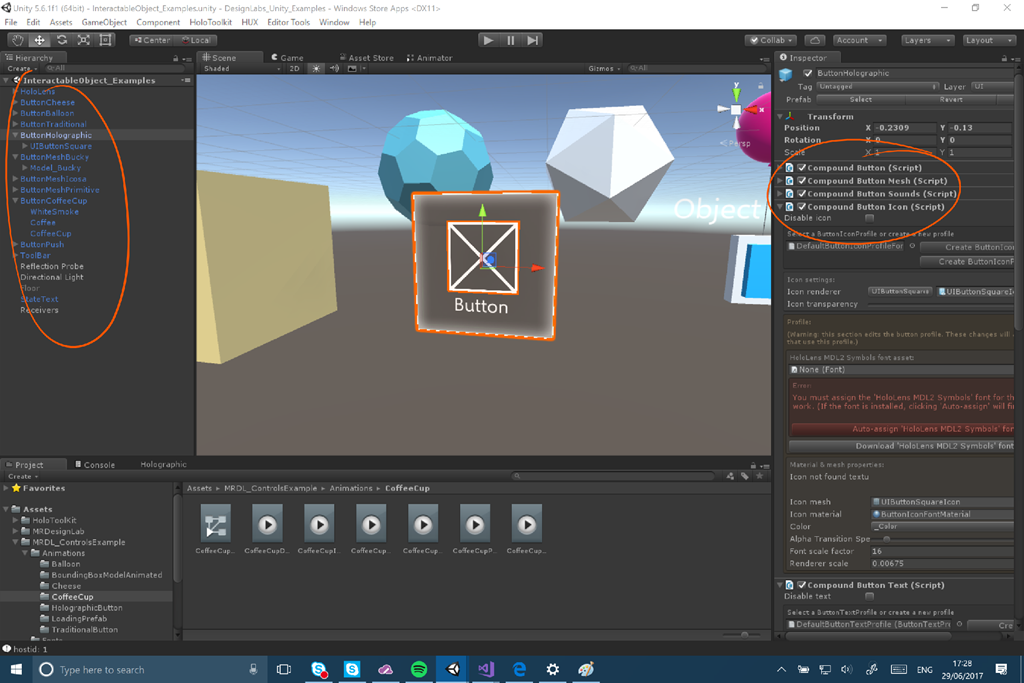The height and width of the screenshot is (683, 1024).
Task: Open the GameObject menu
Action: click(104, 22)
